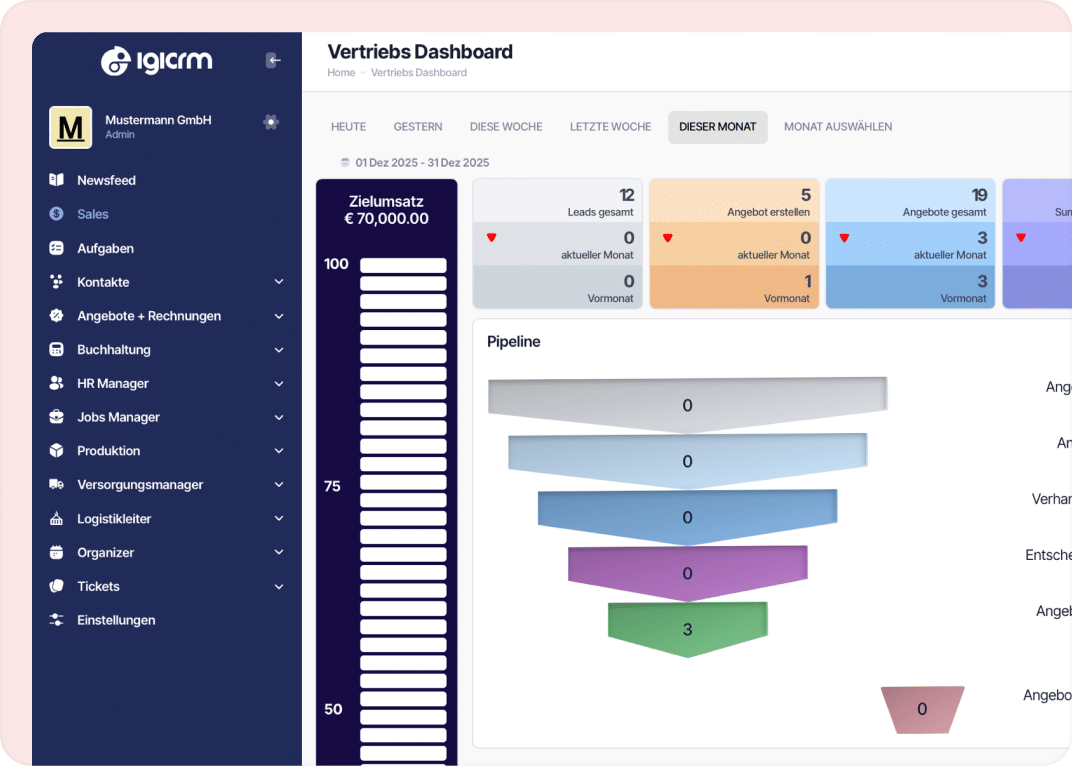This screenshot has height=766, width=1072.
Task: Click the Angebote + Rechnungen badge icon
Action: point(57,316)
